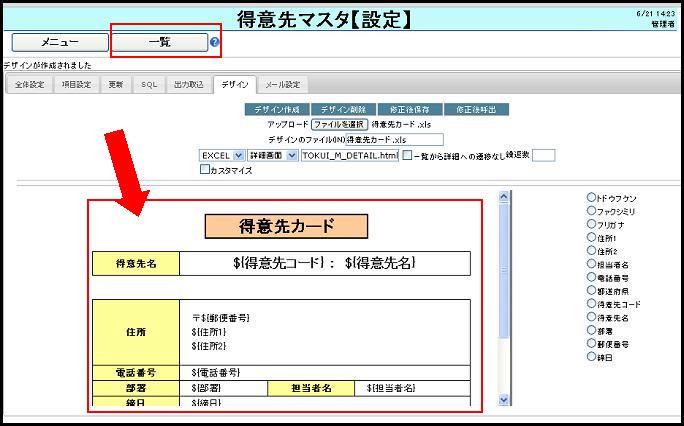Click the 修正後保存 button
Image resolution: width=684 pixels, height=426 pixels.
(x=409, y=109)
